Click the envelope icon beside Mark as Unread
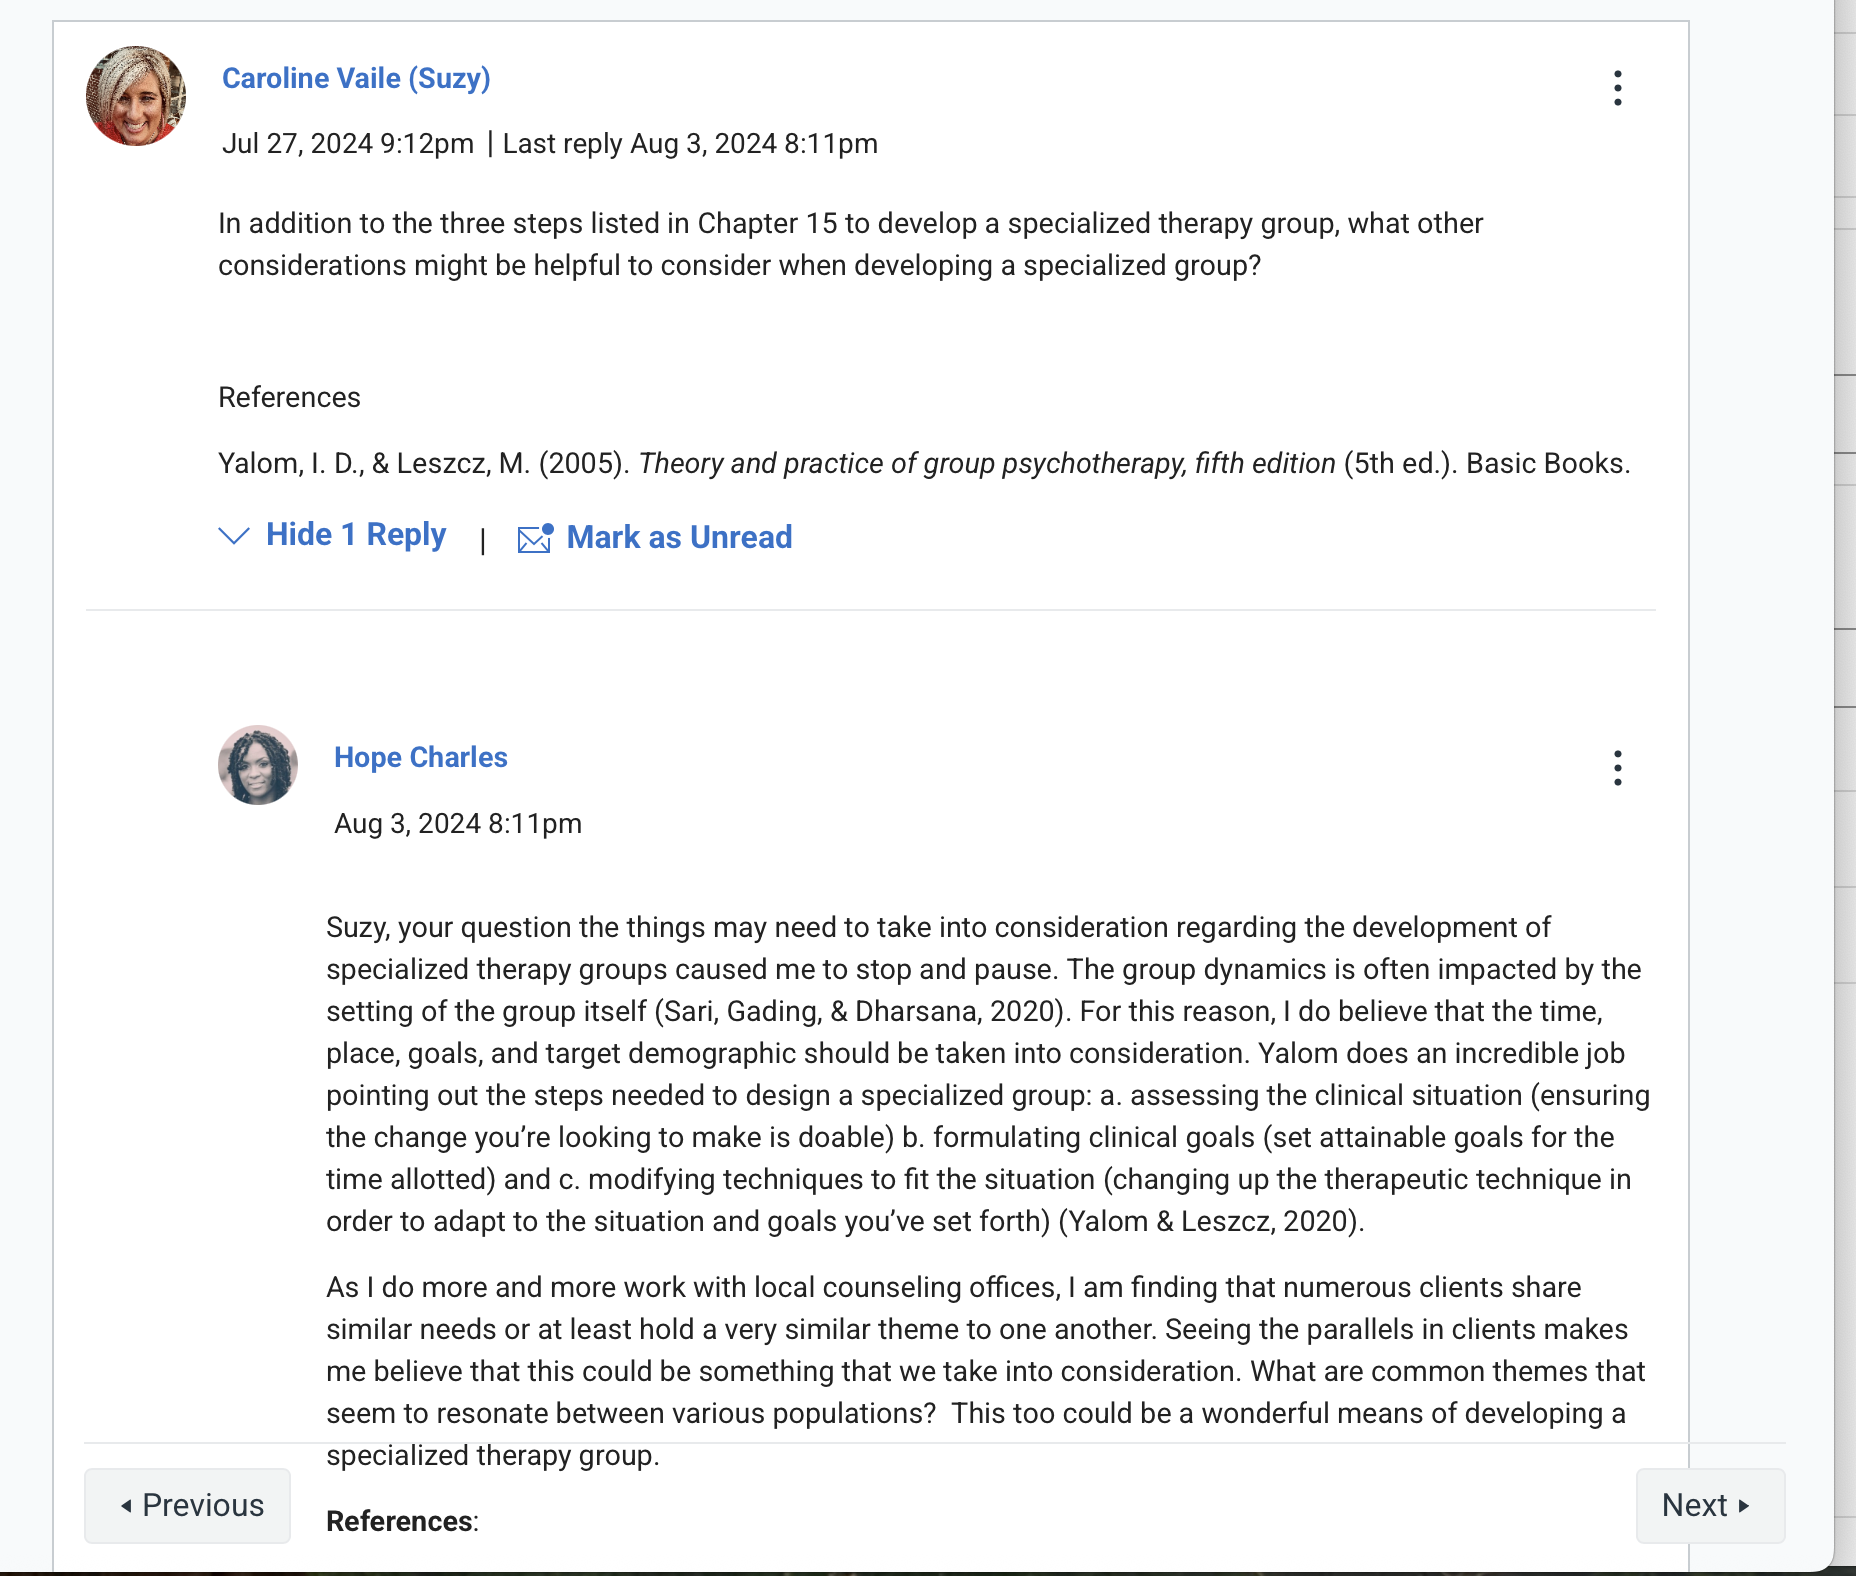This screenshot has height=1576, width=1856. click(535, 538)
